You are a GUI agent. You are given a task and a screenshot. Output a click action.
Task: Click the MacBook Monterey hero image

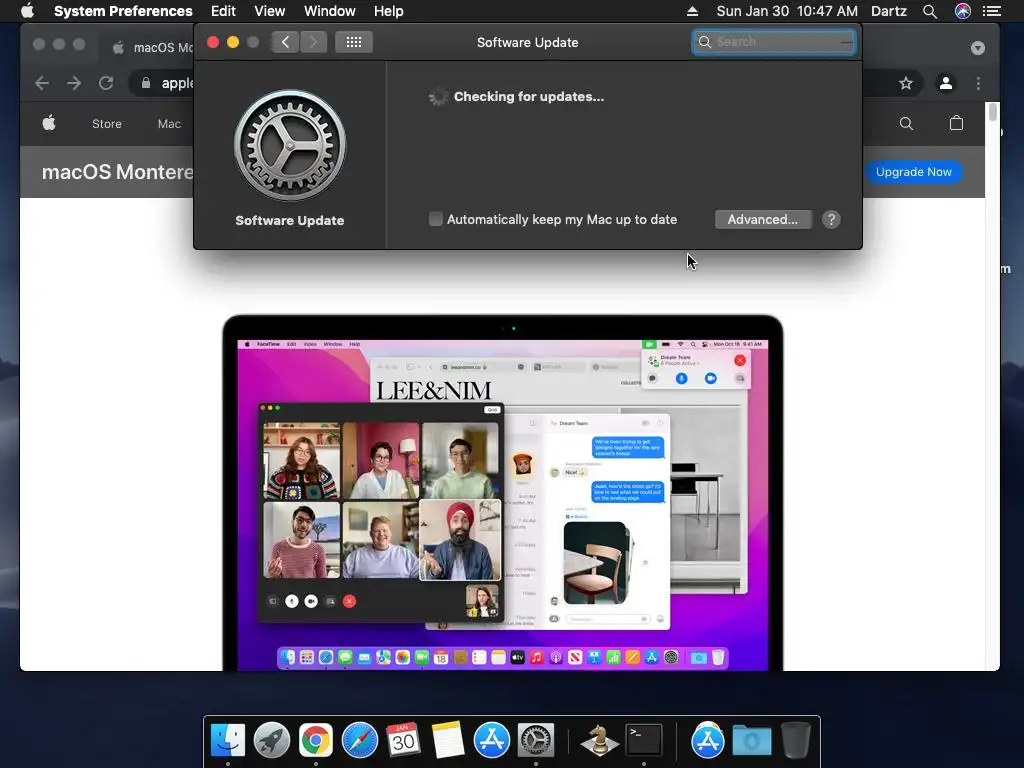(x=502, y=493)
